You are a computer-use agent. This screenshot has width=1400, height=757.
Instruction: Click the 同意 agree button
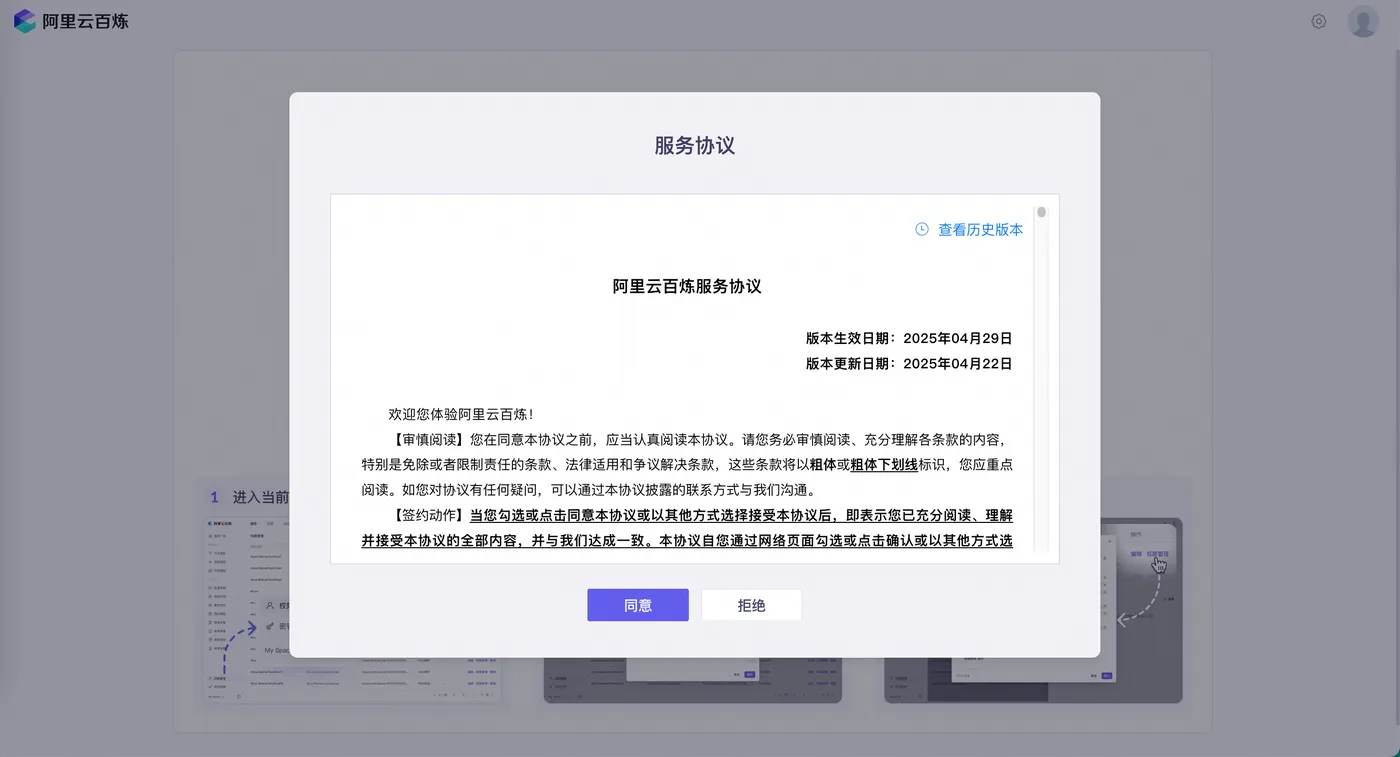pos(638,605)
